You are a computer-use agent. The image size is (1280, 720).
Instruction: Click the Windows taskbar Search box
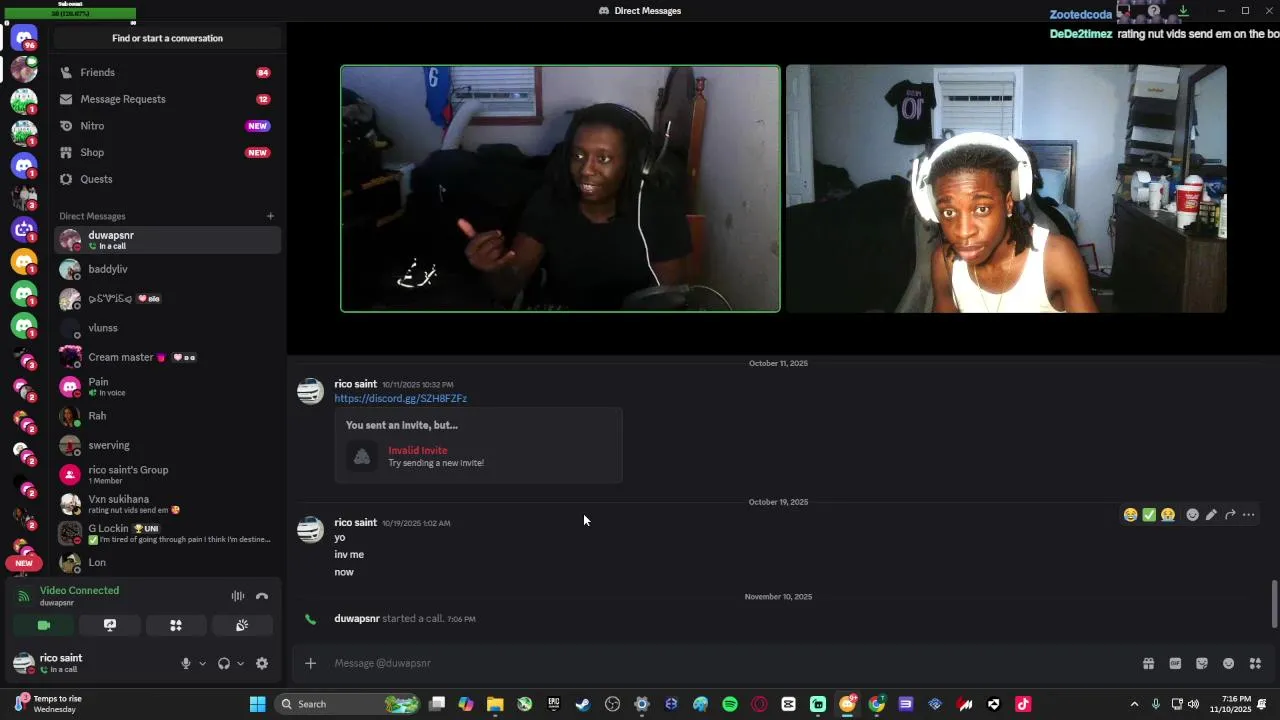[x=346, y=704]
